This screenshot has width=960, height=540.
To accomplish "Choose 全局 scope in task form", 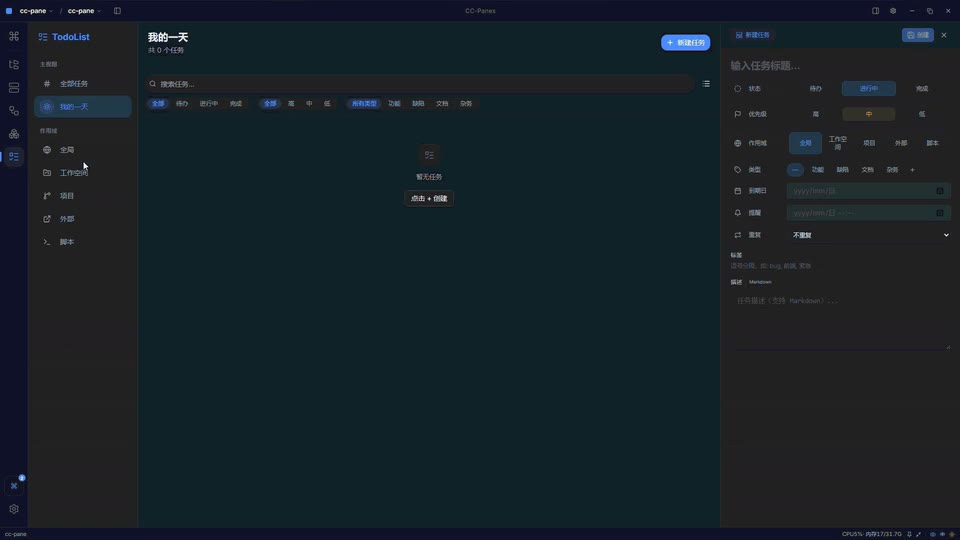I will click(805, 143).
